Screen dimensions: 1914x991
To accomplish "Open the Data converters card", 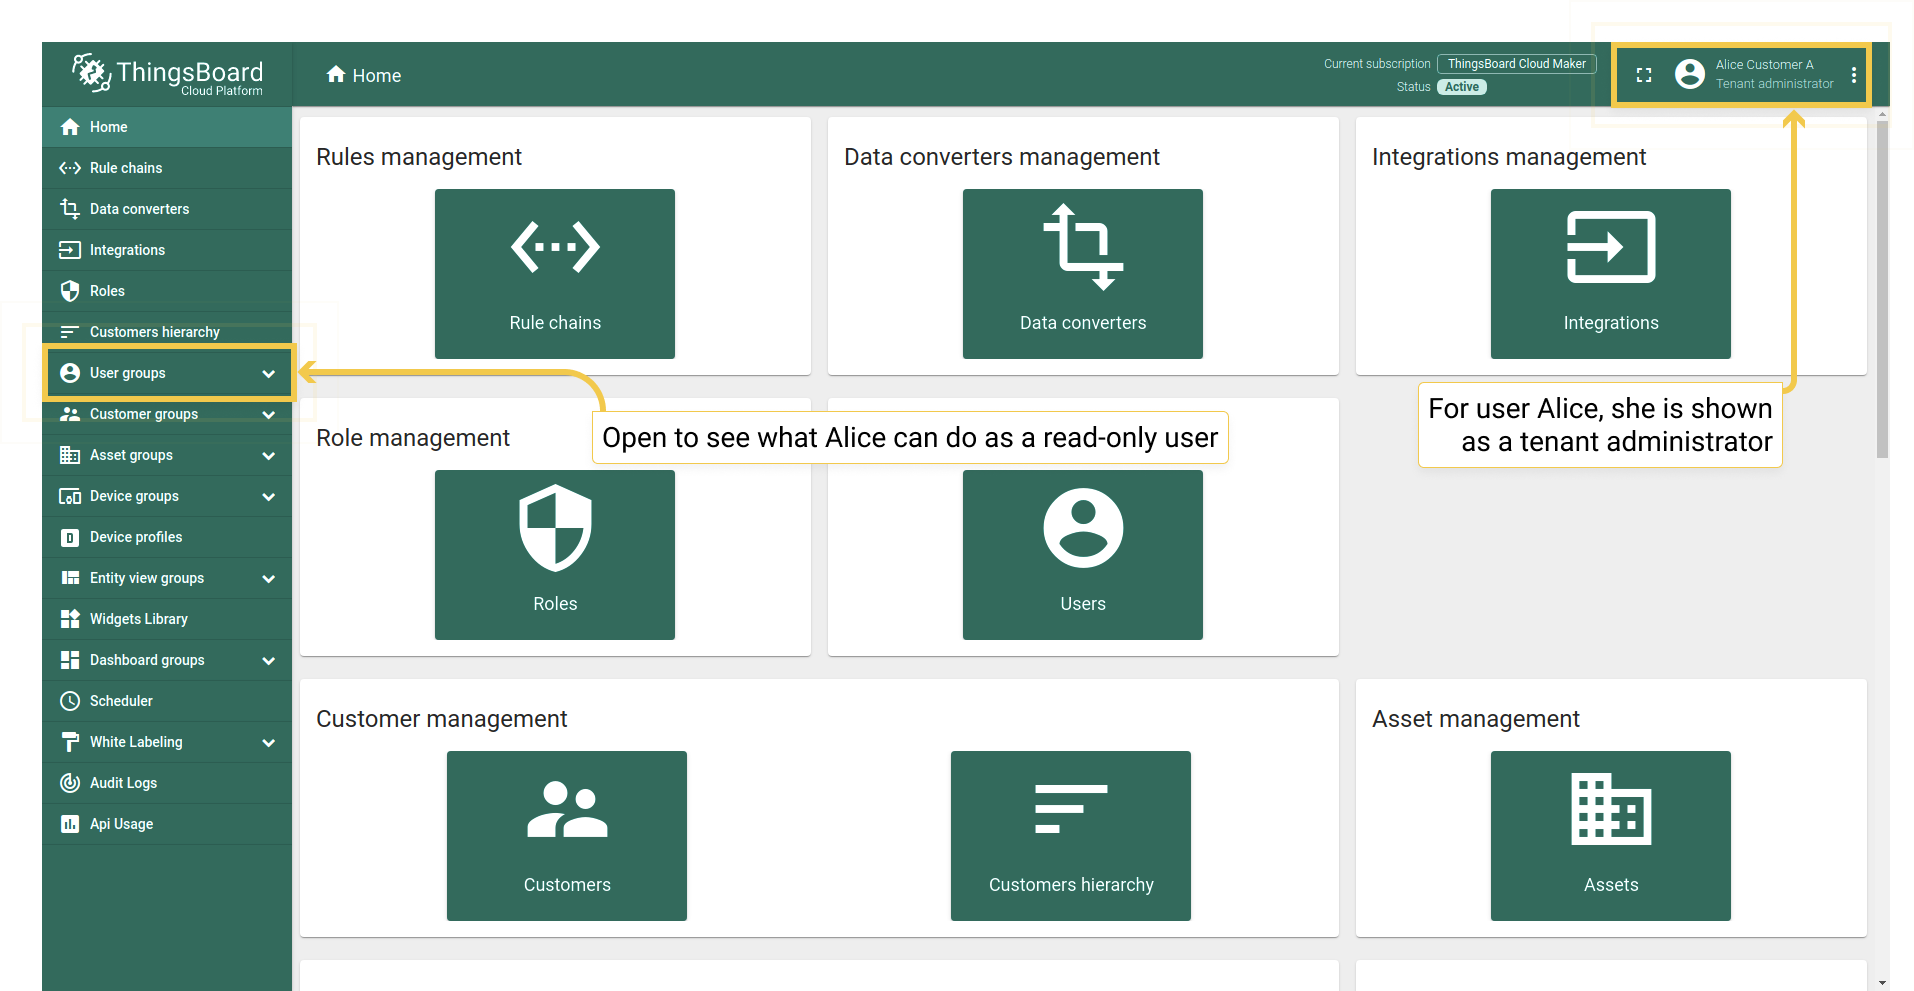I will point(1082,273).
